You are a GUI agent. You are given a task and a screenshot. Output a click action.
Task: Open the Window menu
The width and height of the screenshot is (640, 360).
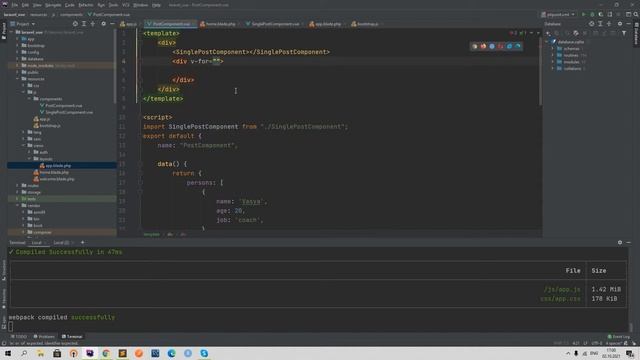(x=140, y=5)
